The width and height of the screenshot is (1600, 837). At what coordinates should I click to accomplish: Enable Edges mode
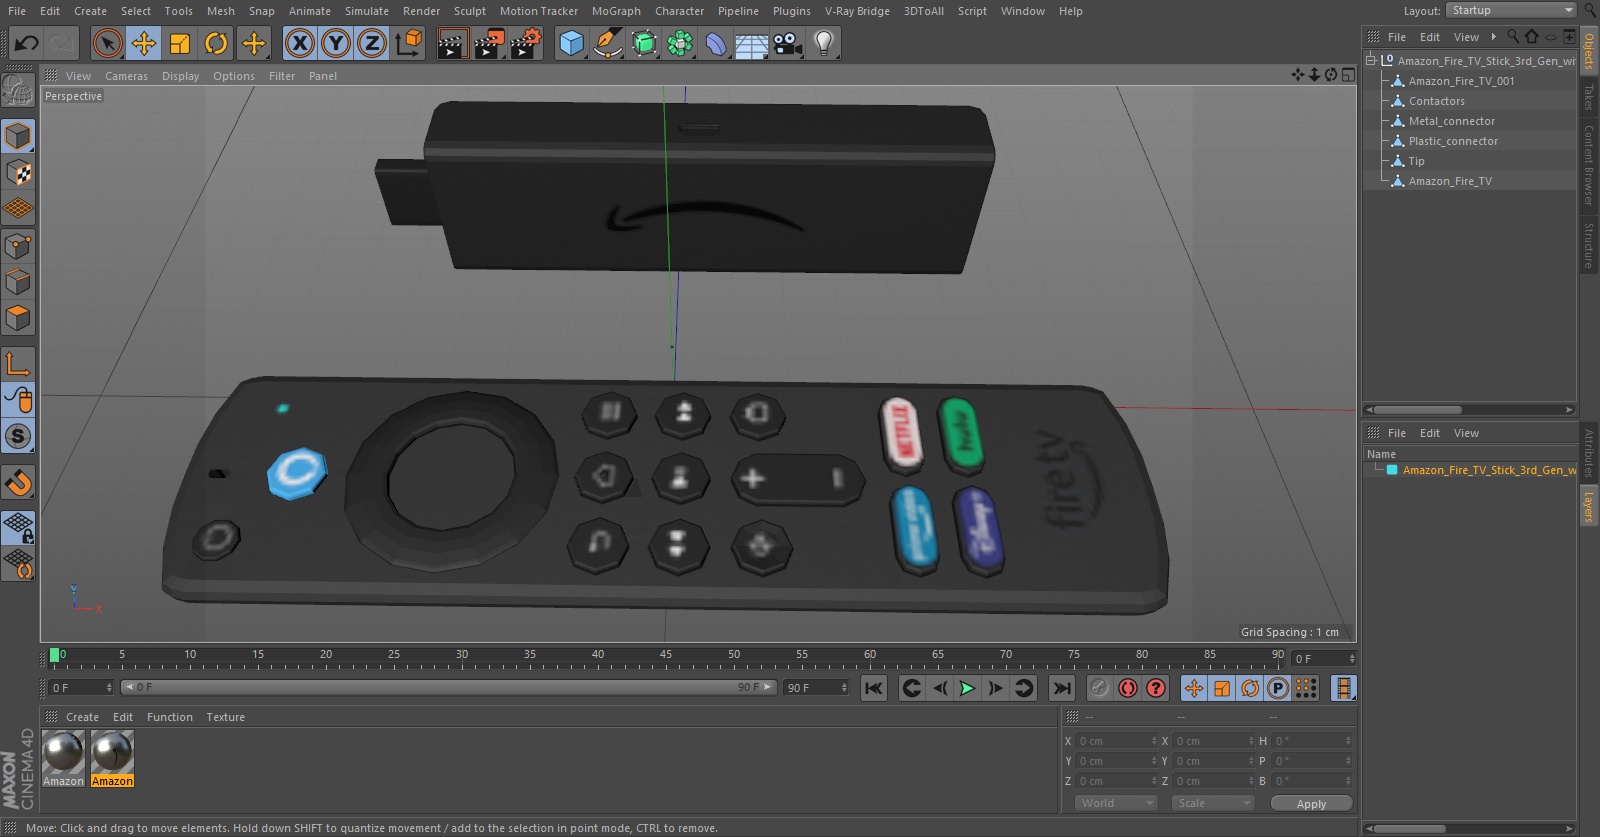point(18,282)
